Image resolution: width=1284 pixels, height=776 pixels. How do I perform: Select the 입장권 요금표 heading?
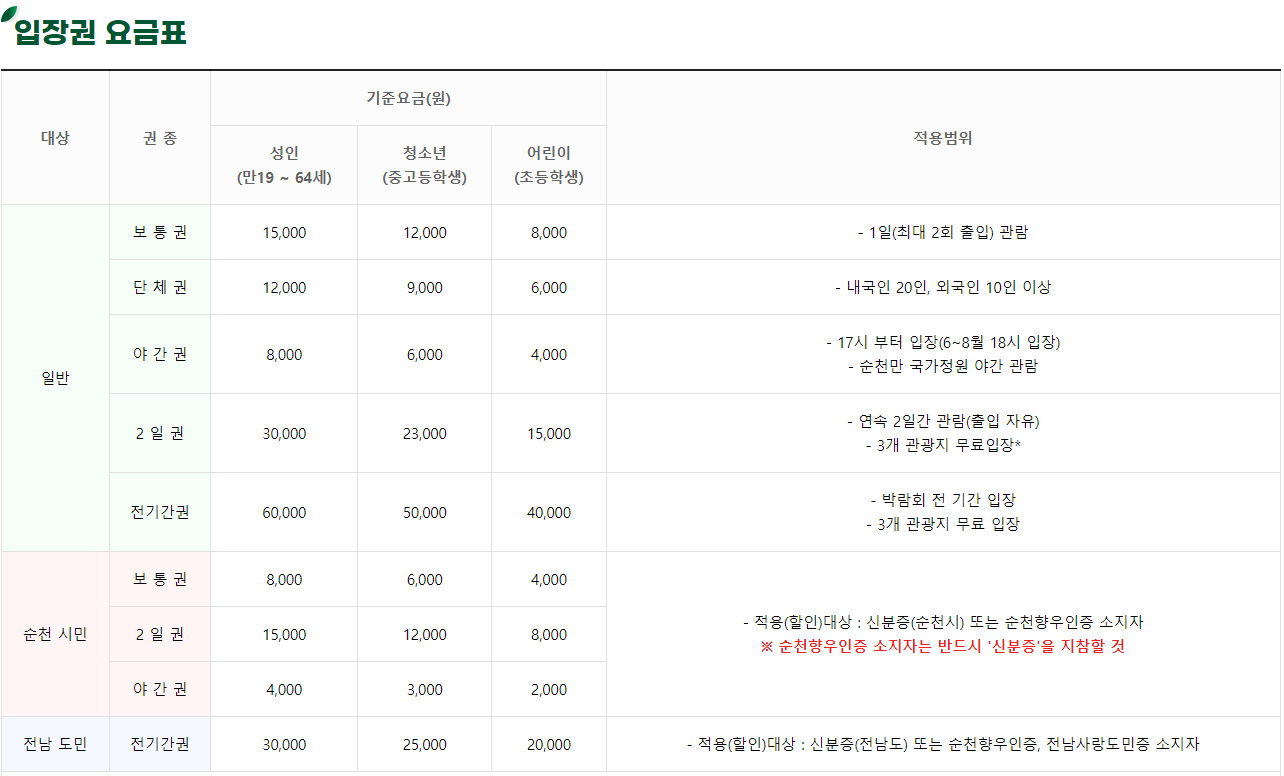tap(100, 31)
